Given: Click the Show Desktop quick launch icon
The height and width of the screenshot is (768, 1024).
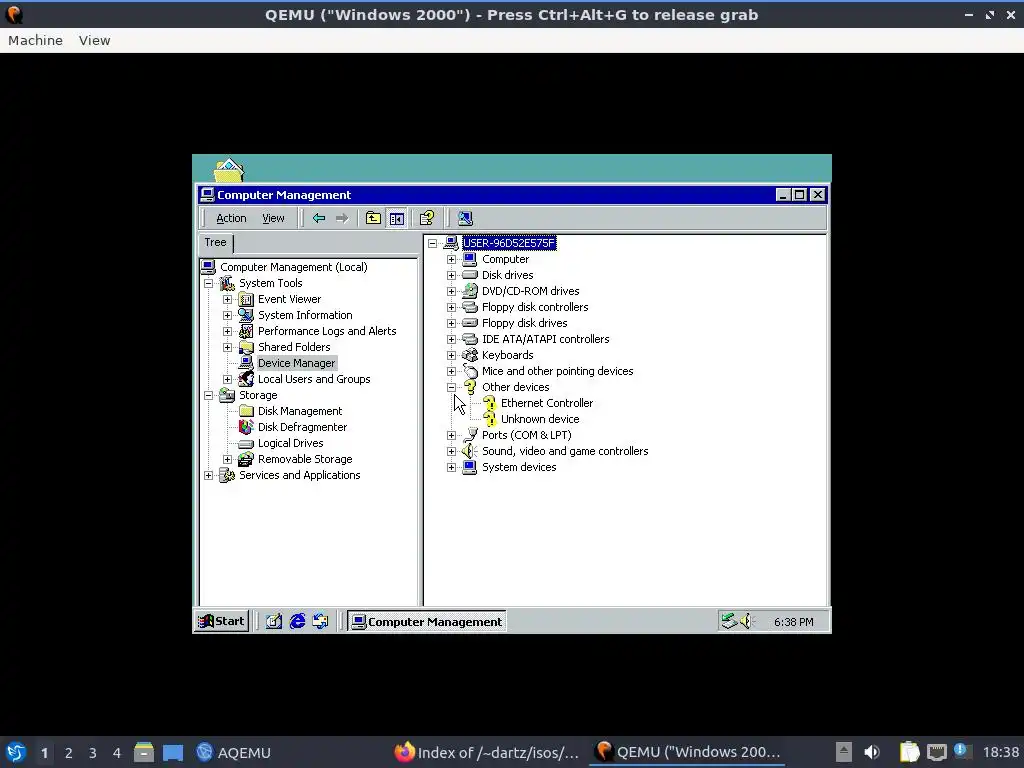Looking at the screenshot, I should (x=274, y=621).
